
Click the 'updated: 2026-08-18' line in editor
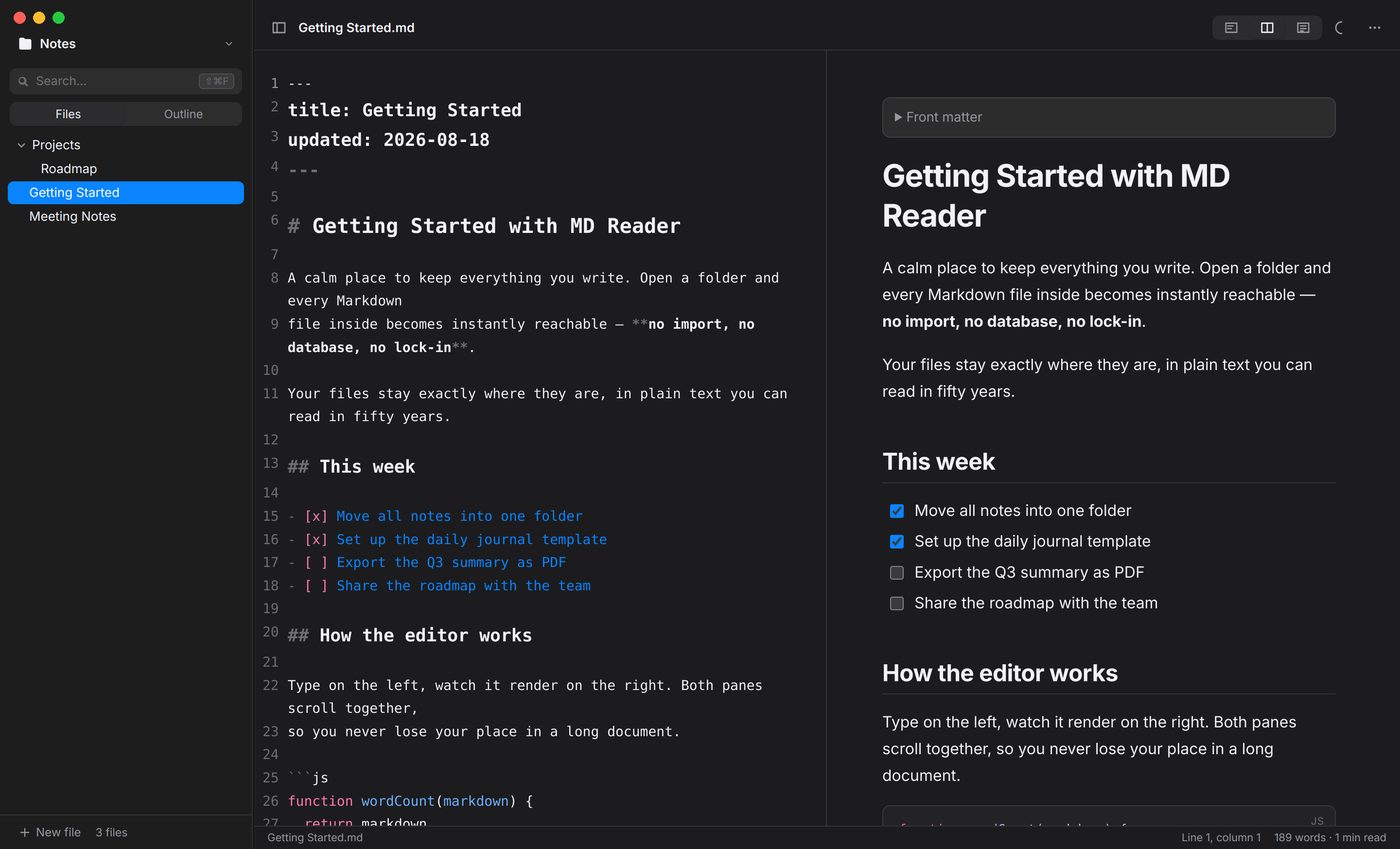[x=389, y=140]
